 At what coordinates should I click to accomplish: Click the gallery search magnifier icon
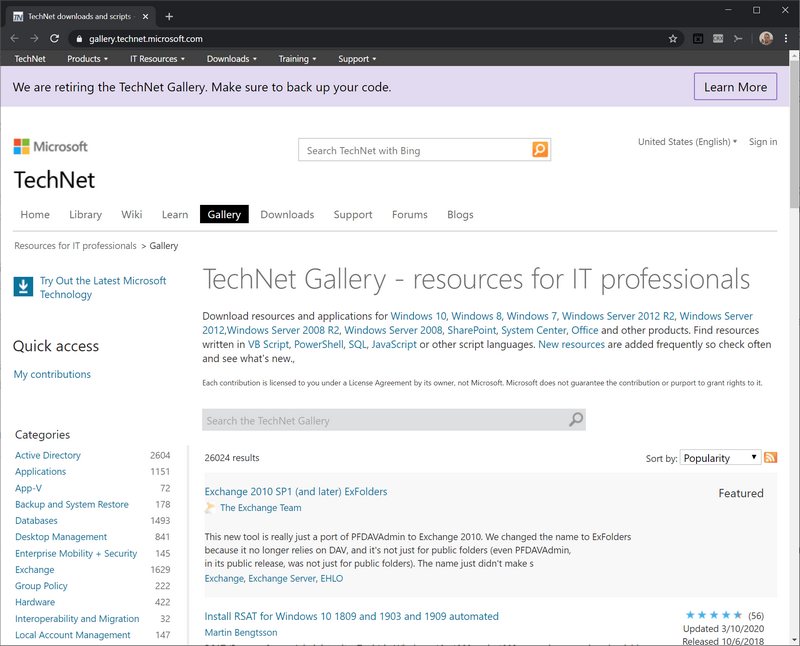click(575, 420)
